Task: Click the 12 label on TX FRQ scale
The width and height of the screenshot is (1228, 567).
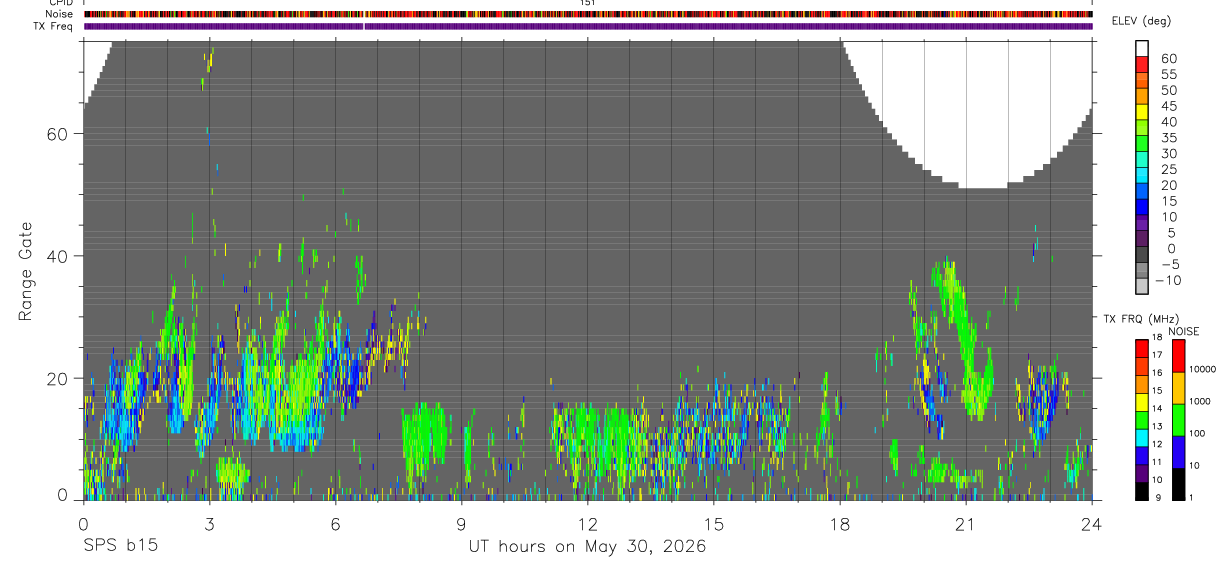Action: point(1157,444)
